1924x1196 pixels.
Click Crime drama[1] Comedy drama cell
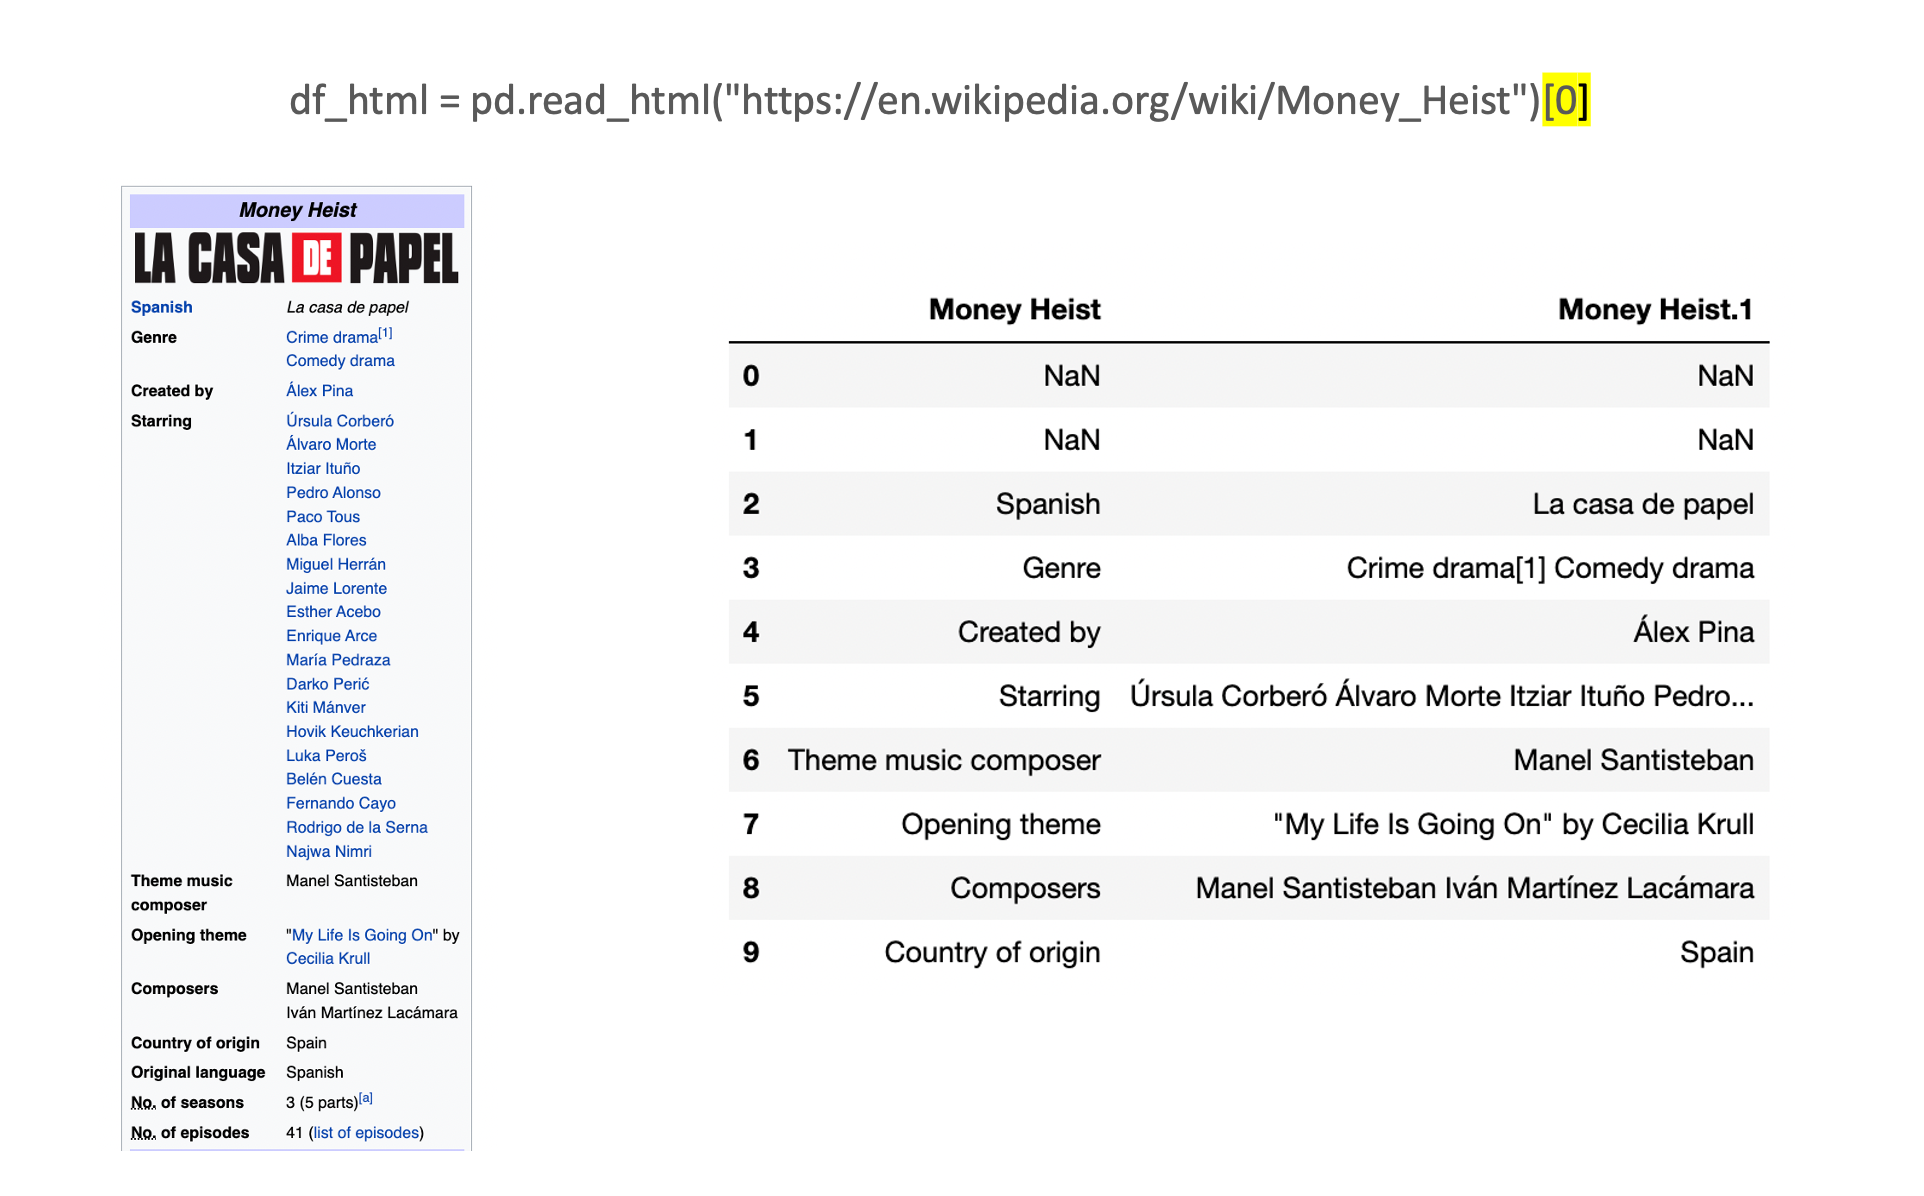tap(1550, 568)
